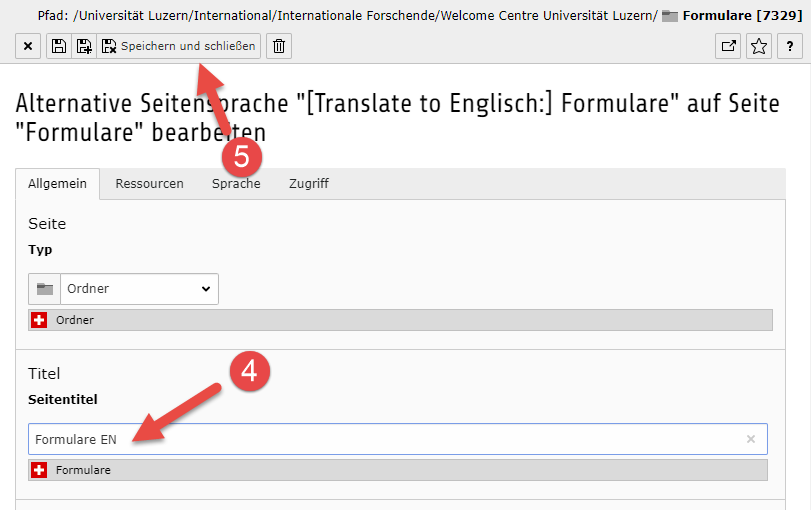
Task: Click the Formulare [7329] path text
Action: (742, 16)
